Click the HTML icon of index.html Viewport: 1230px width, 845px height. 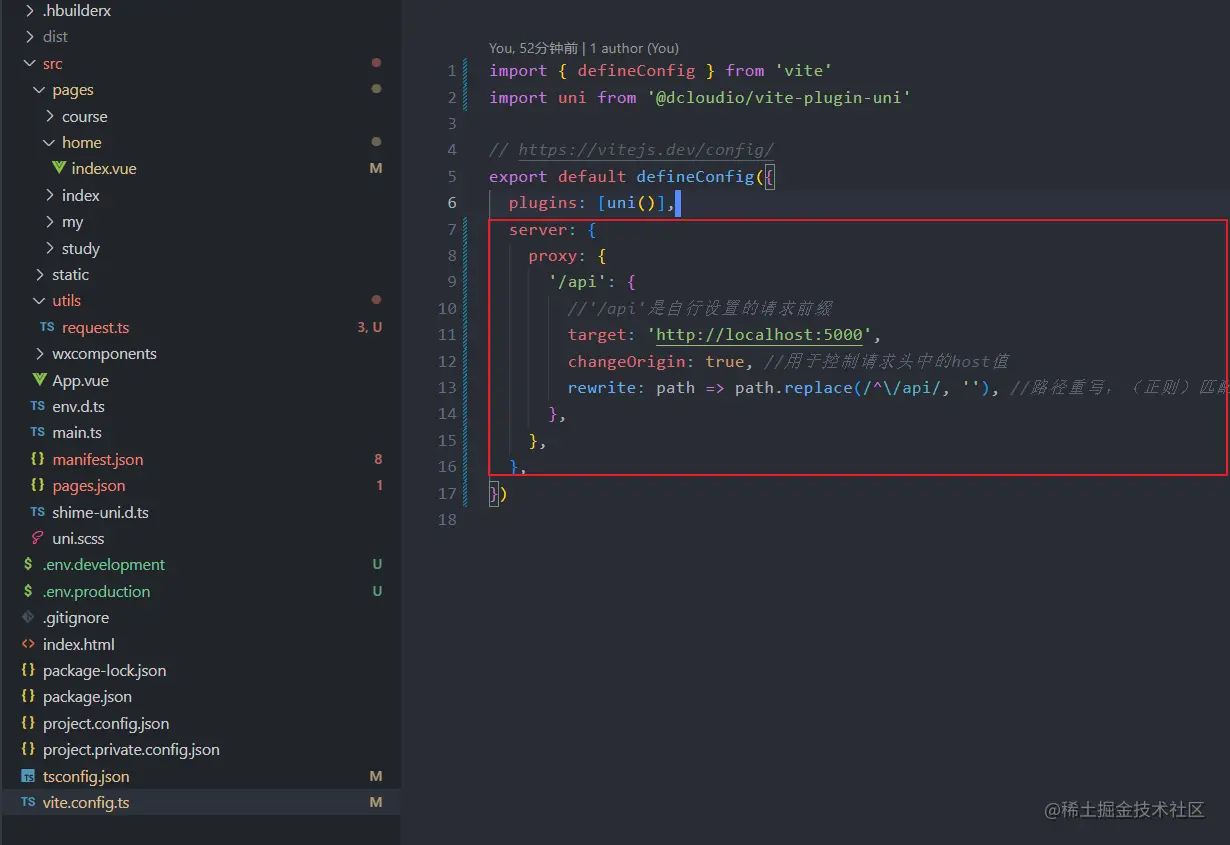(28, 645)
